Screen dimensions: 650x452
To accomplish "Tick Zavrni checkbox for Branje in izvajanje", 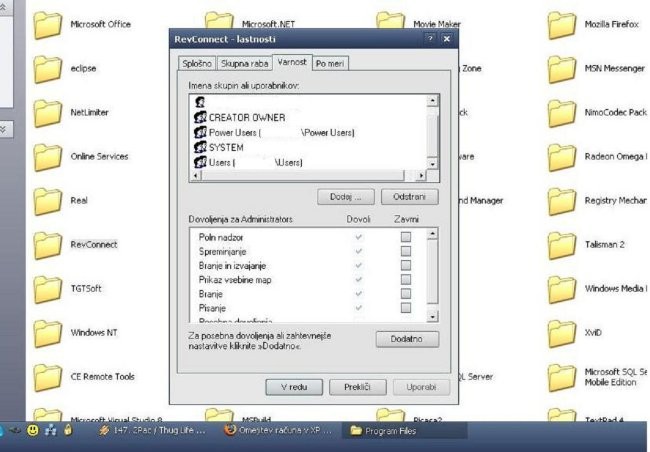I will pos(406,265).
